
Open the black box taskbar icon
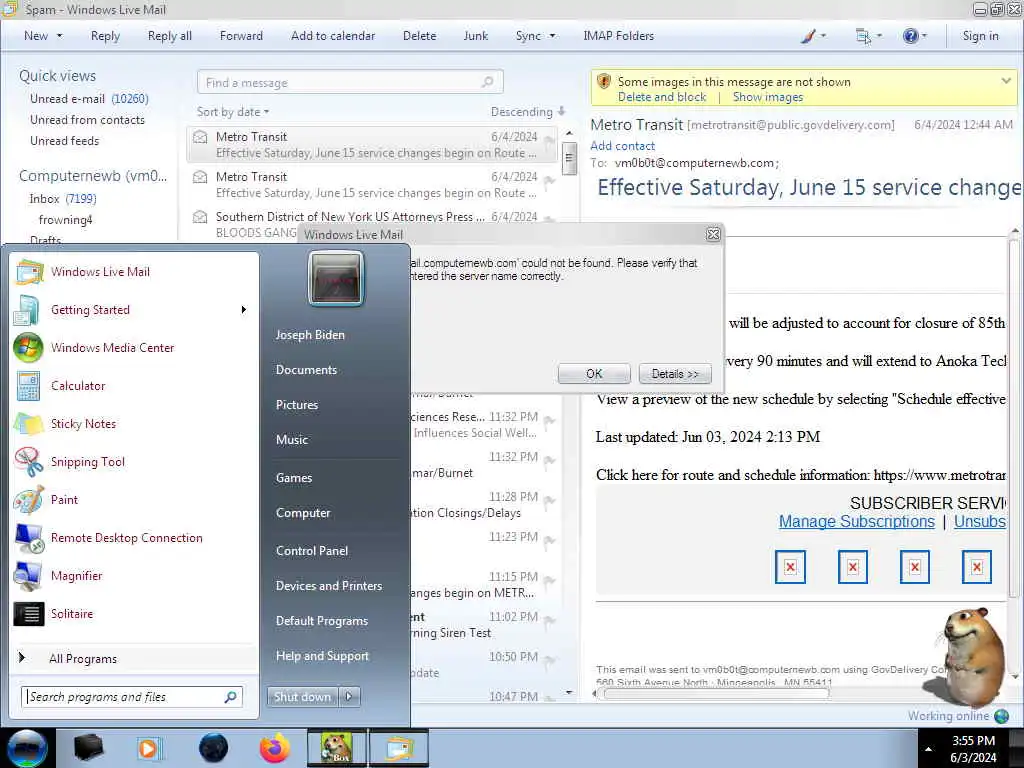(88, 748)
